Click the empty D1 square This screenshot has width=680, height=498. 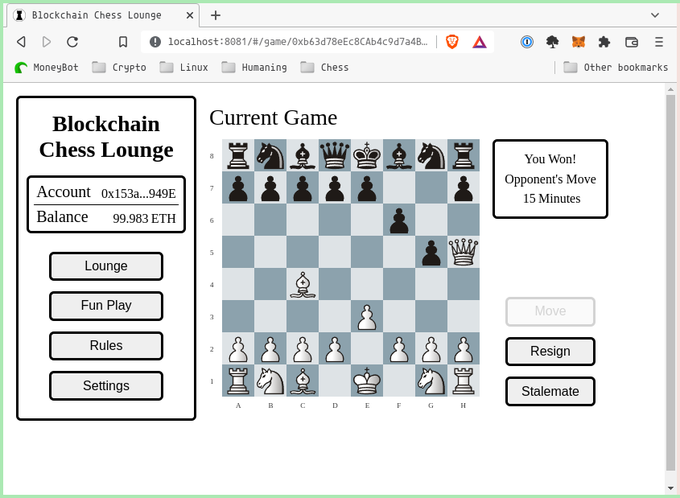(x=335, y=381)
